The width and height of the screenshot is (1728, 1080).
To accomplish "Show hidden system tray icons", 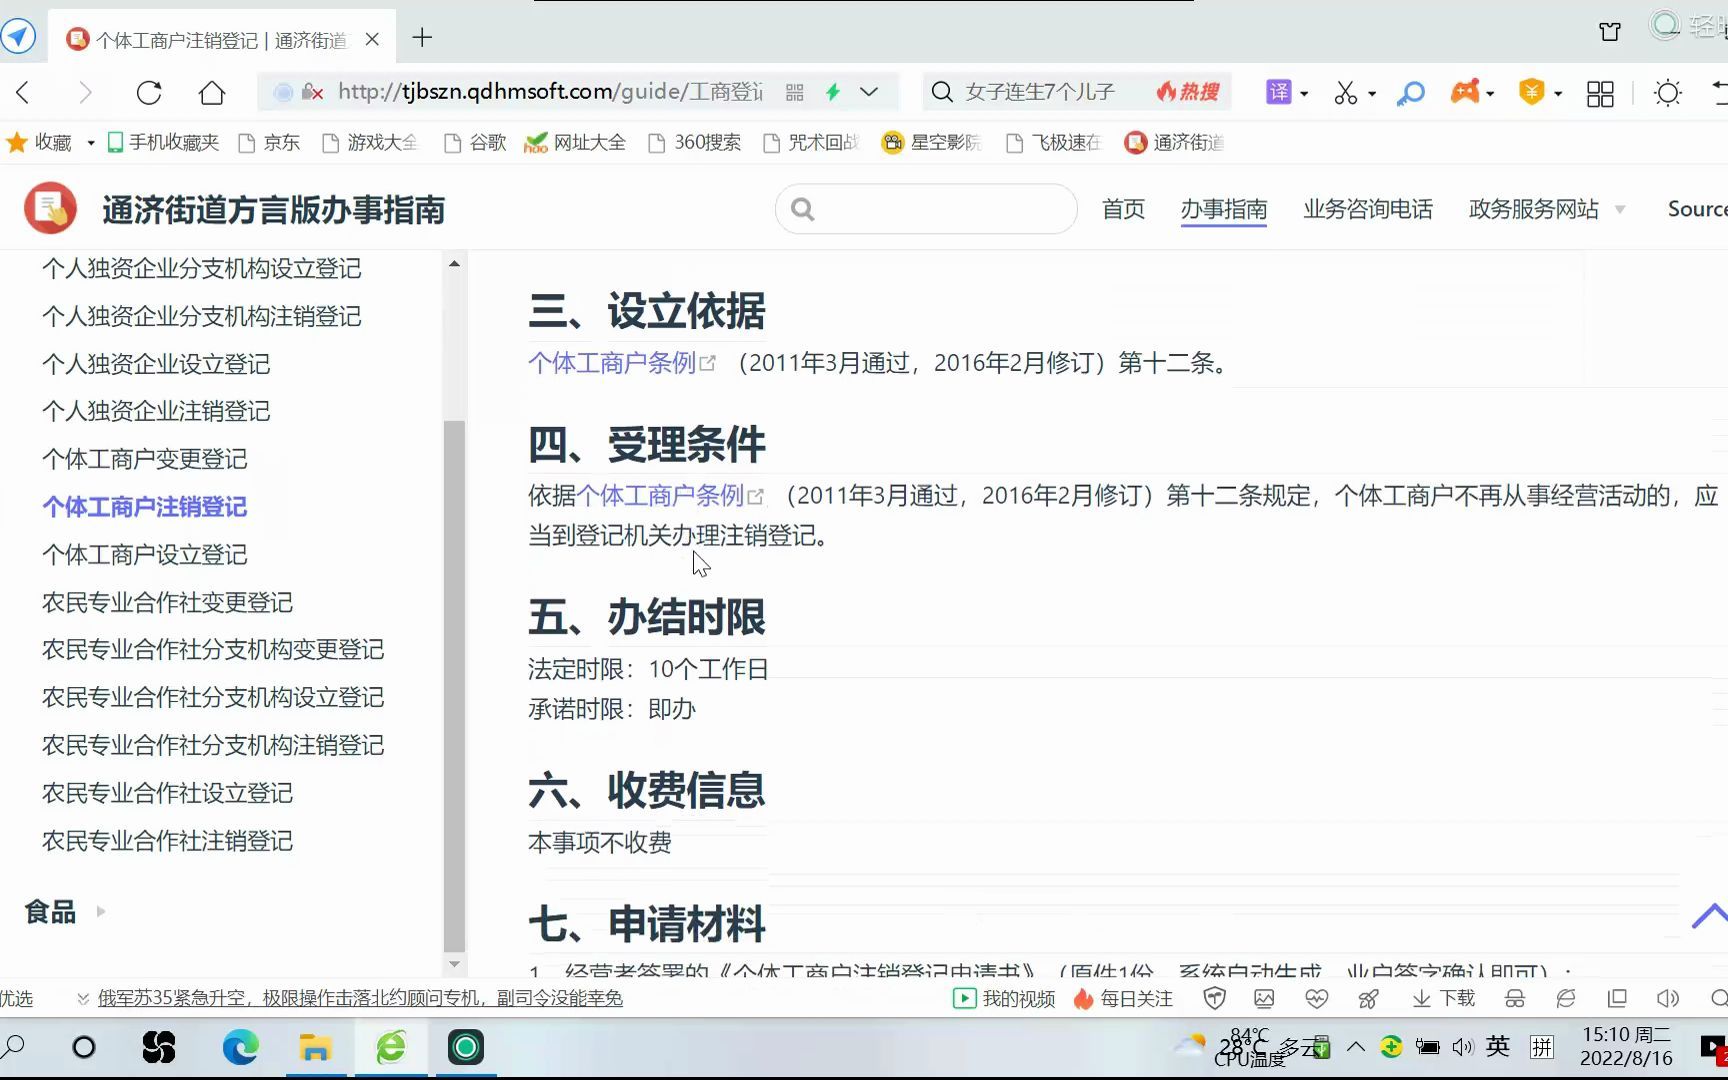I will [1356, 1047].
